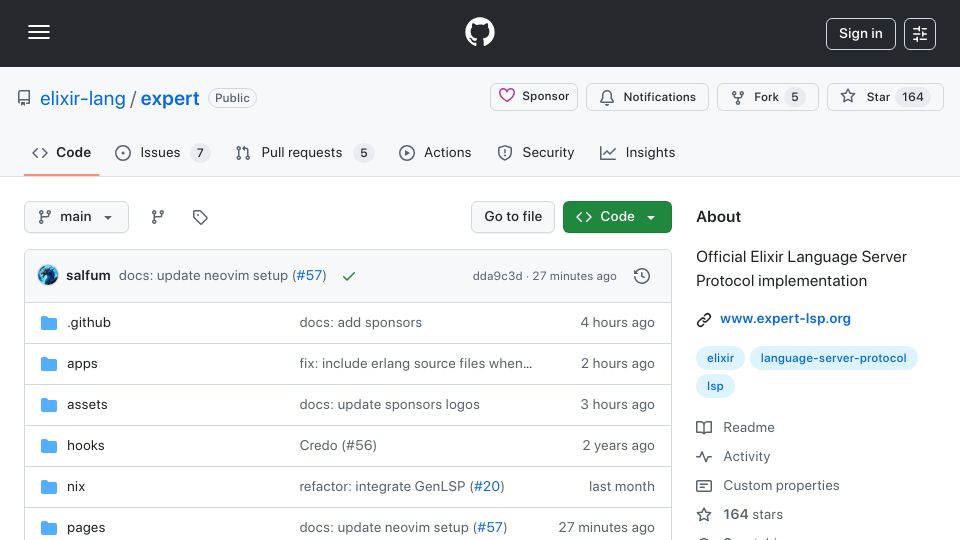Open the Actions tab

(435, 152)
